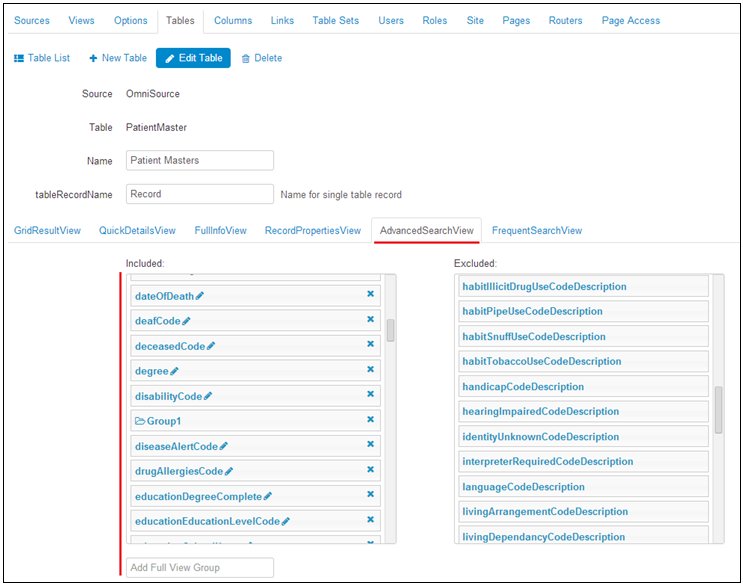Screen dimensions: 743x585
Task: Click the Included list scrollbar thumb
Action: 390,330
